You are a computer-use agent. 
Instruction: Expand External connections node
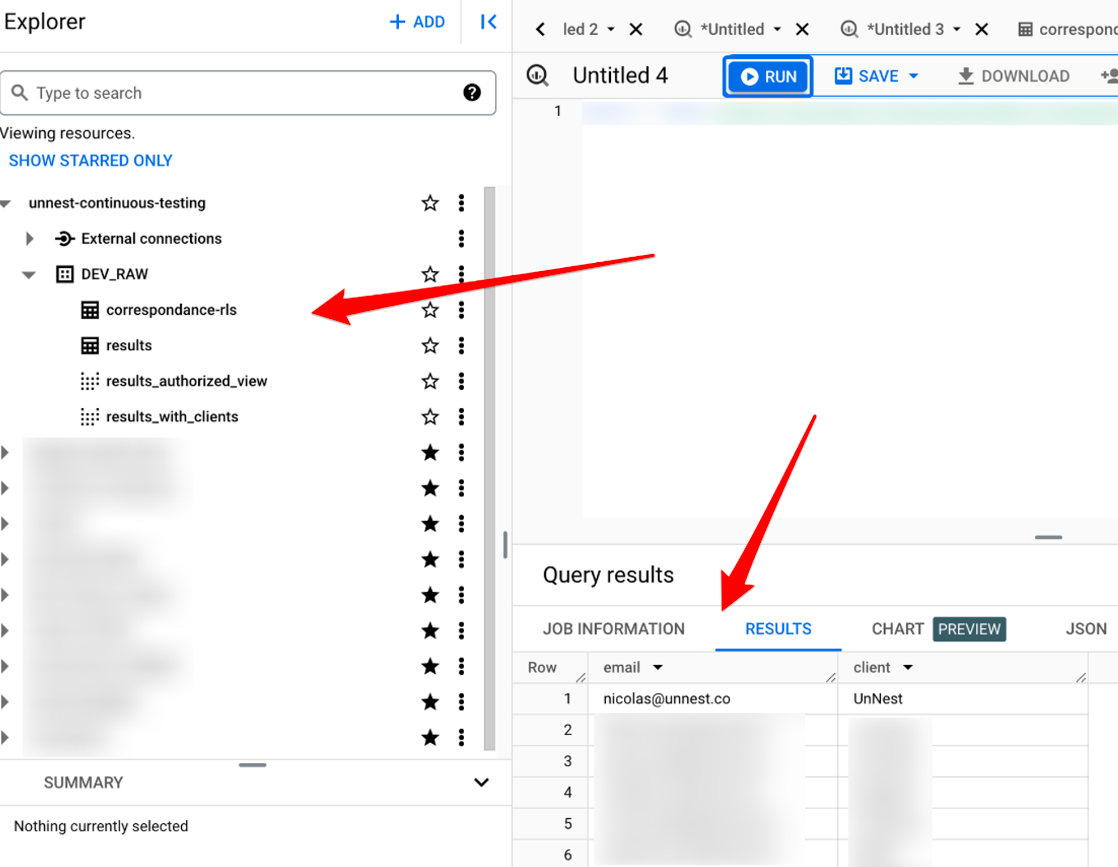pos(29,239)
